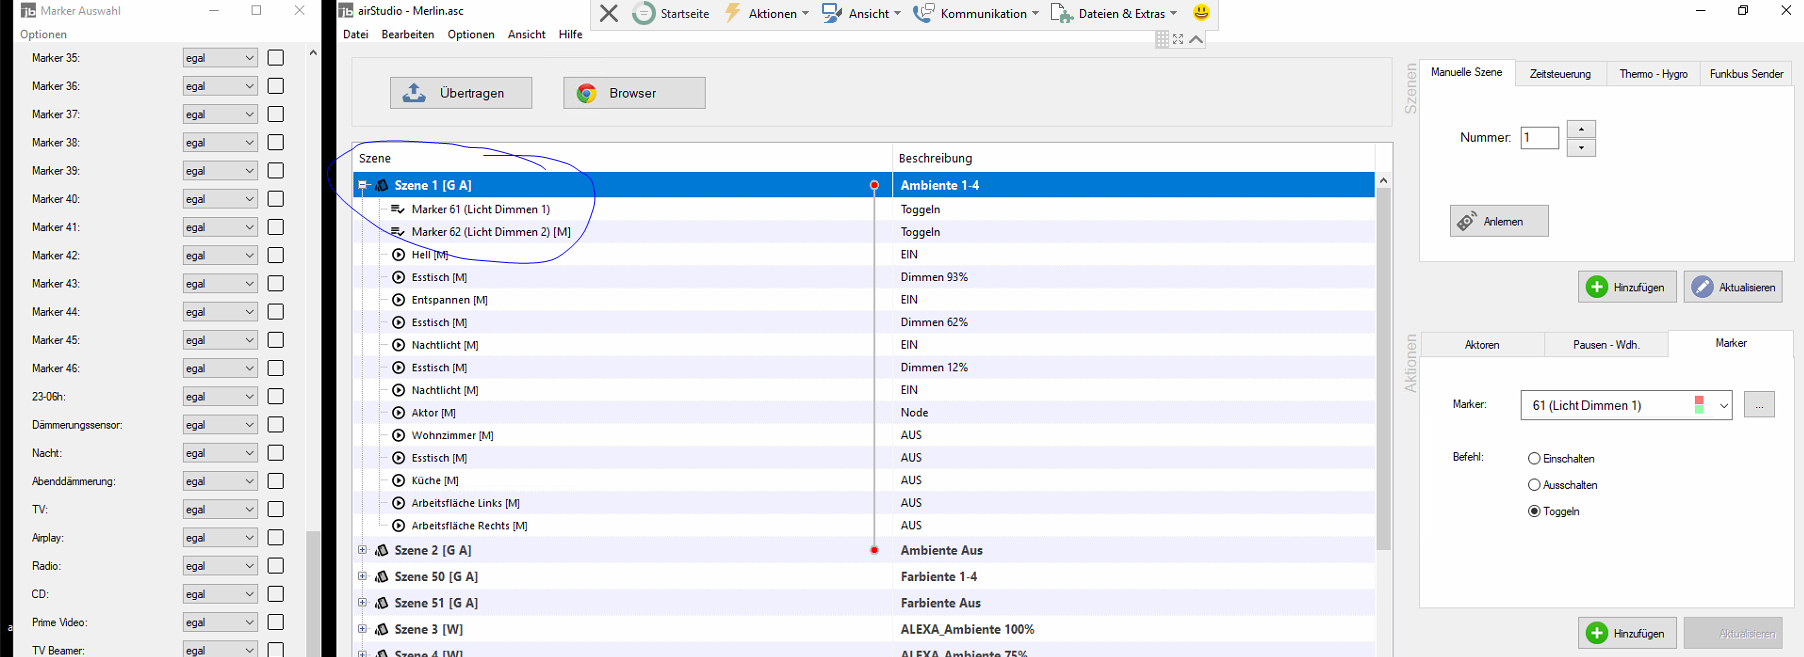Open the Marker 42 egal dropdown
The image size is (1804, 657).
point(220,256)
